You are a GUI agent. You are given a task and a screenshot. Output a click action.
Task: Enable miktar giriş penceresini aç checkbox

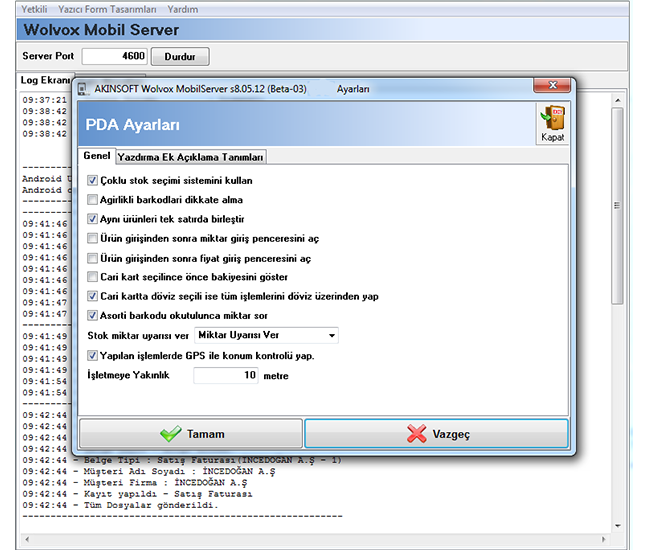tap(92, 238)
